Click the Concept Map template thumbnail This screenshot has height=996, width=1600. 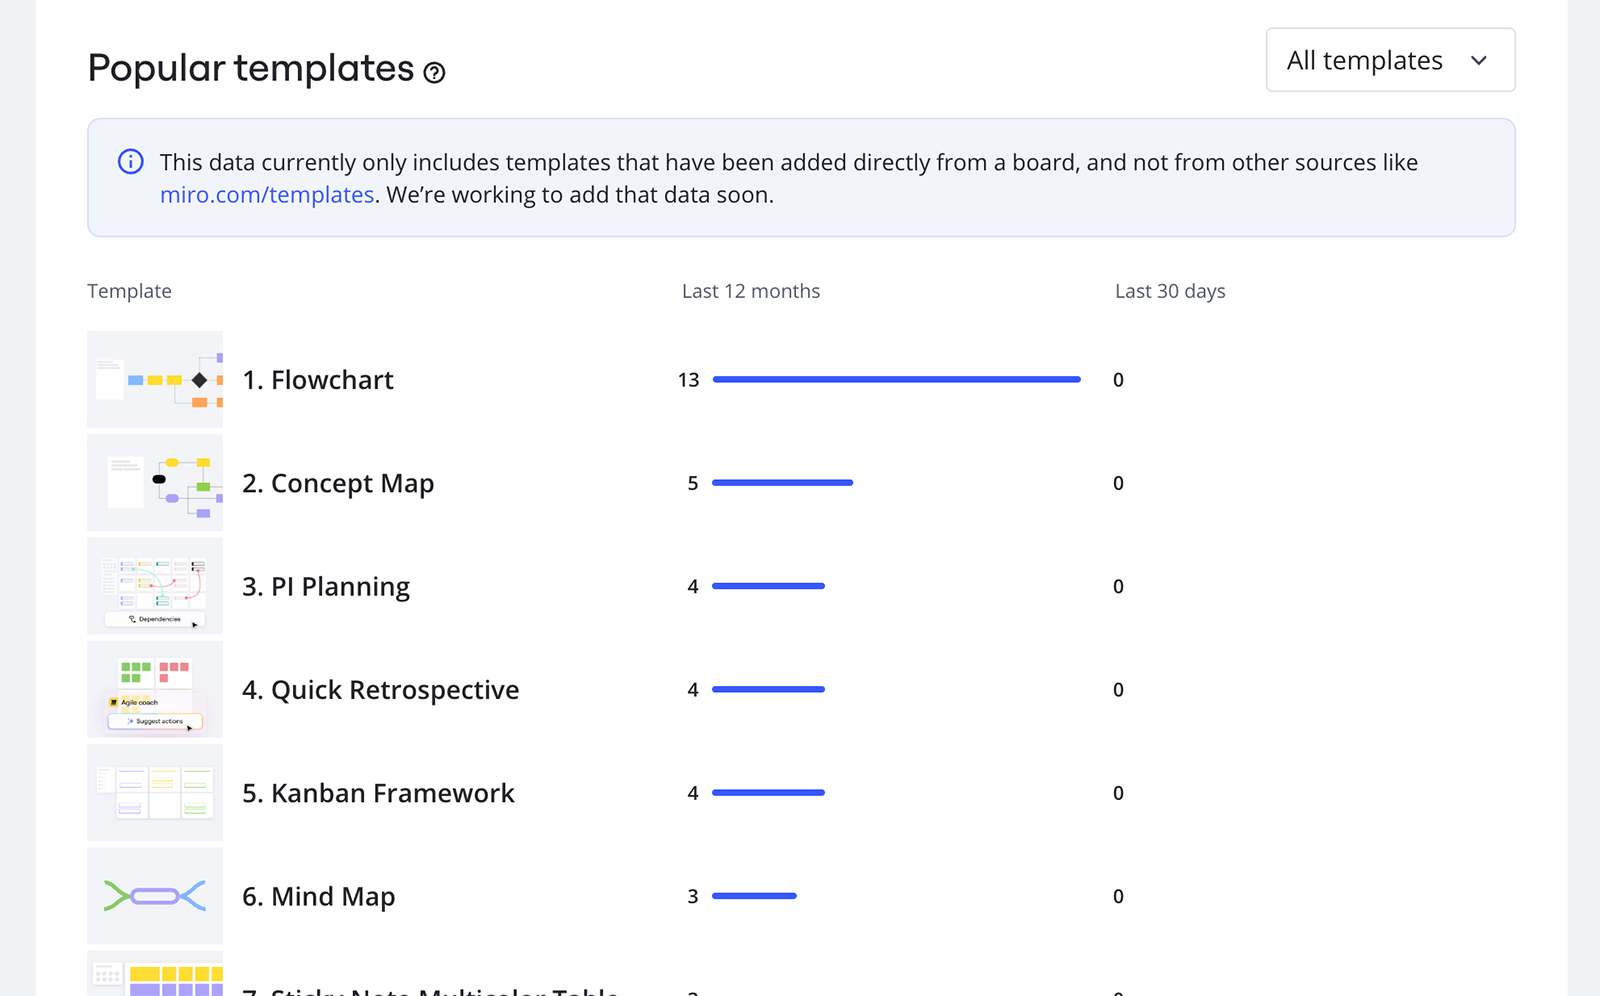[155, 483]
